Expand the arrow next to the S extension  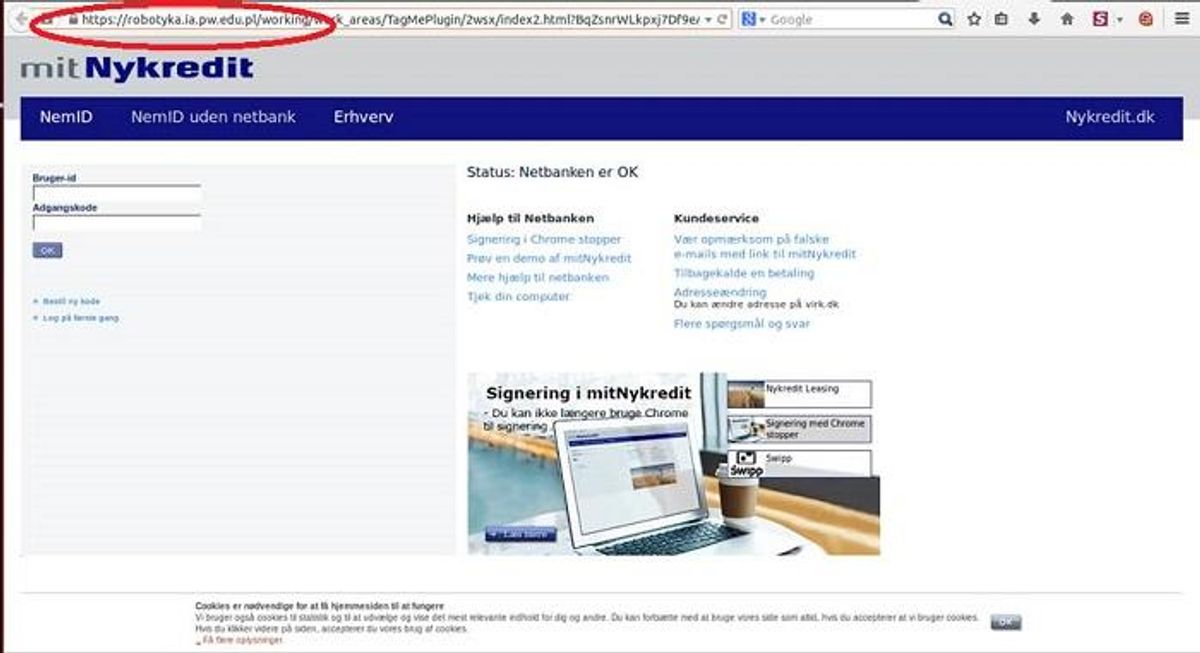click(x=1119, y=19)
